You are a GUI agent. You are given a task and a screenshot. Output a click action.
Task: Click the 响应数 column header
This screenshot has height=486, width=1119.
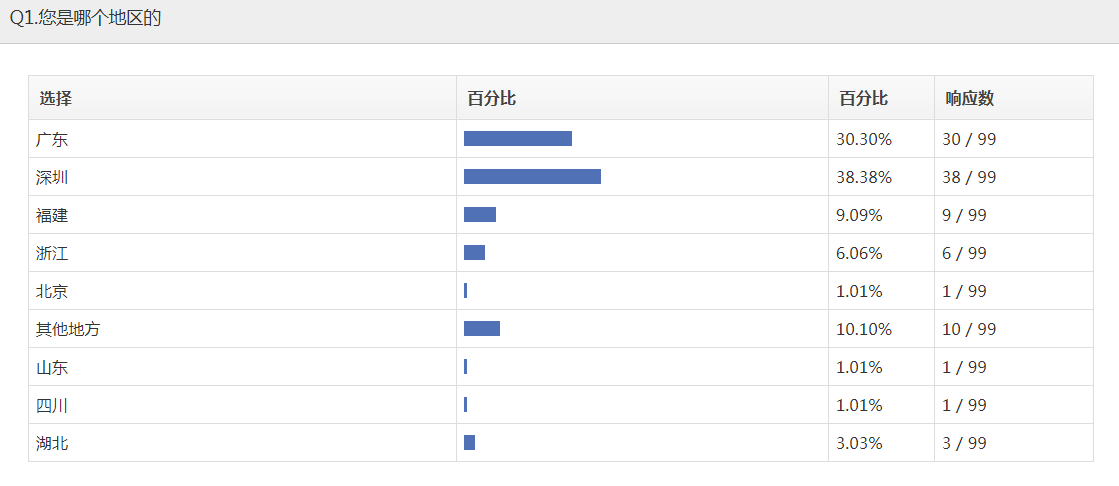coord(970,99)
